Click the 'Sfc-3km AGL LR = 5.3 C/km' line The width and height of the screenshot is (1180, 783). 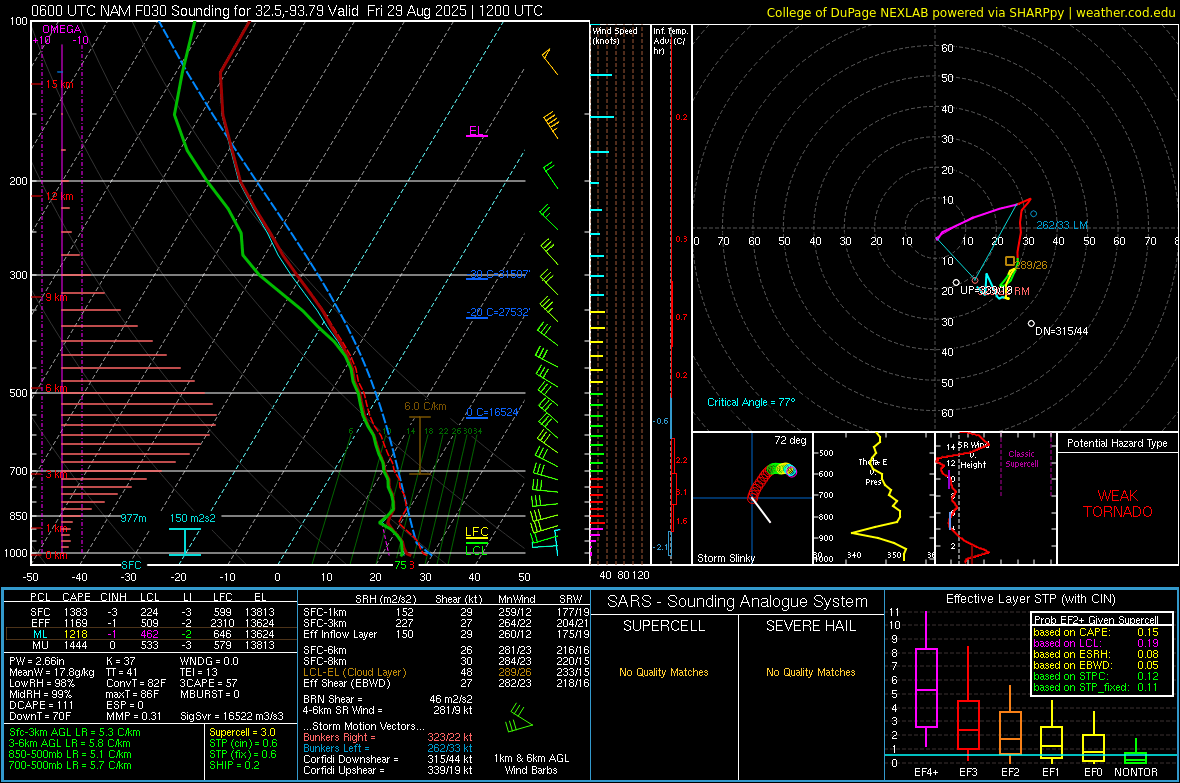click(75, 732)
